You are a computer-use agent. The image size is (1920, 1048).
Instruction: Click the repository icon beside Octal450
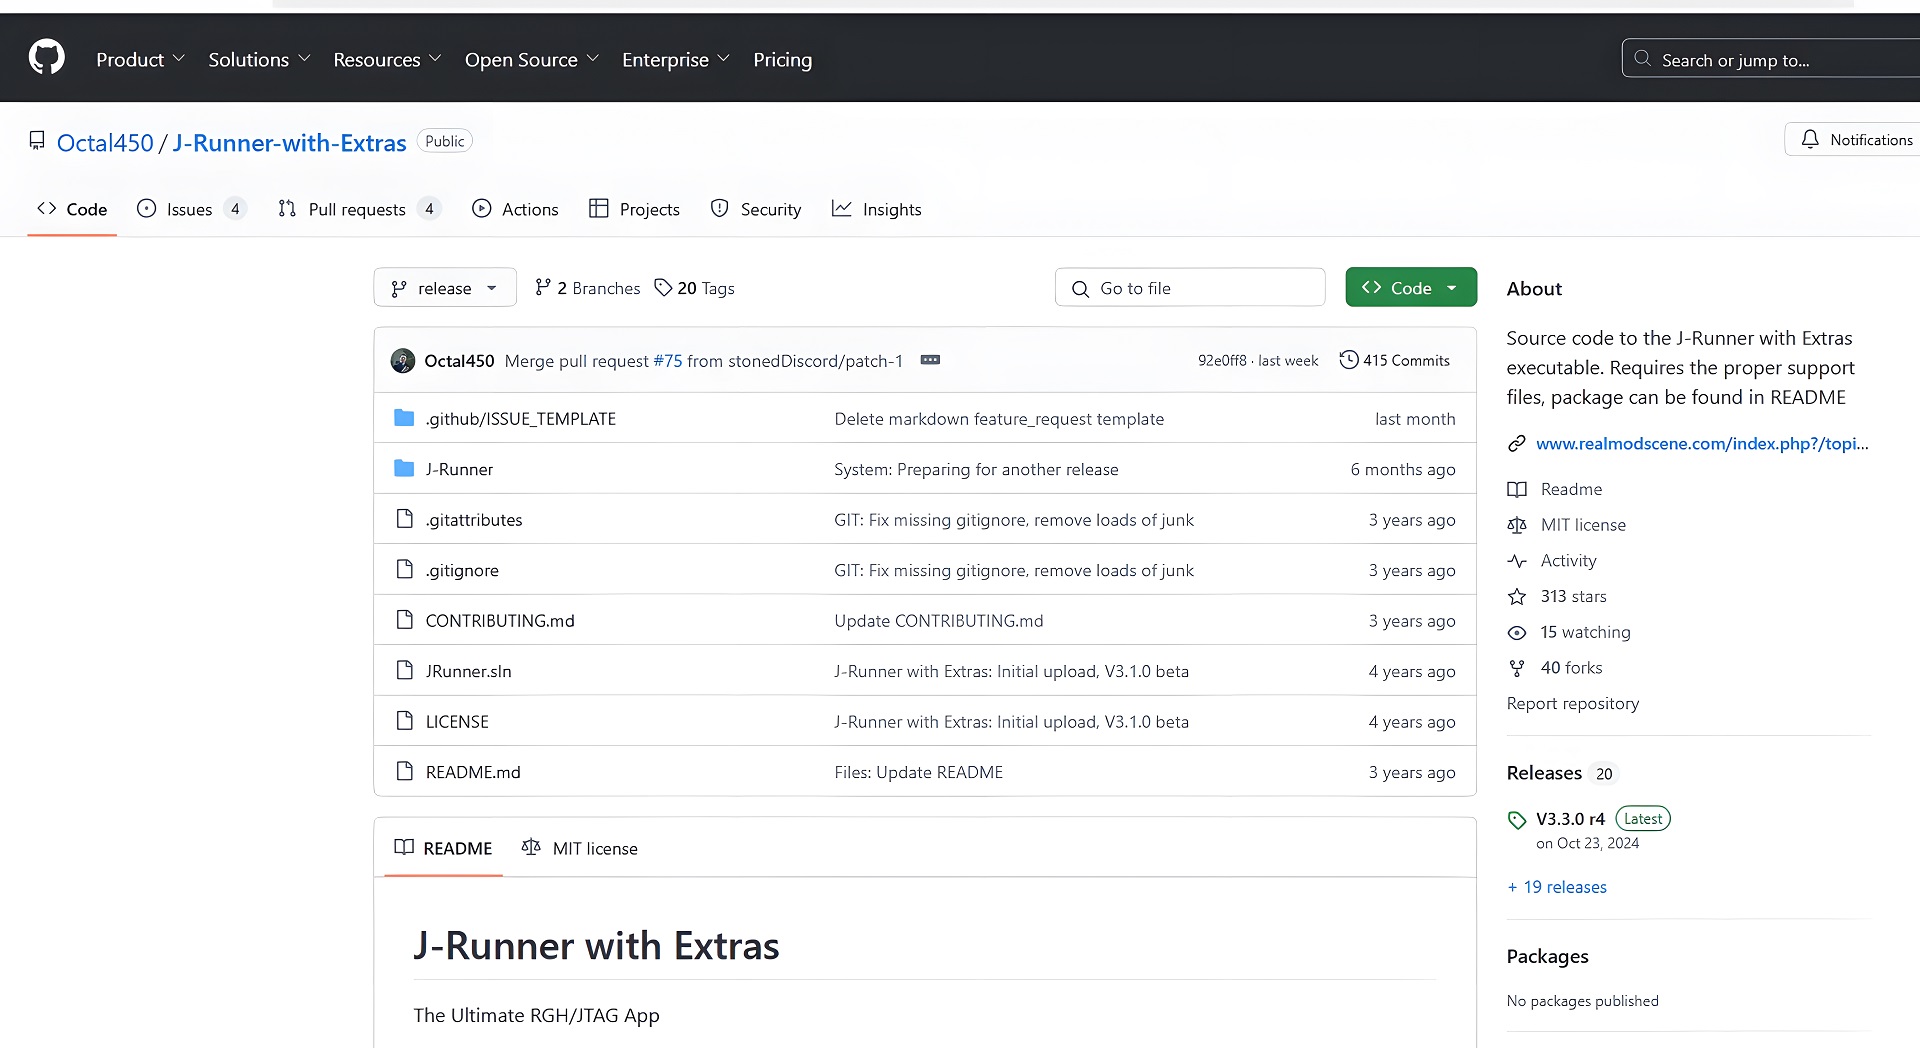click(x=37, y=141)
